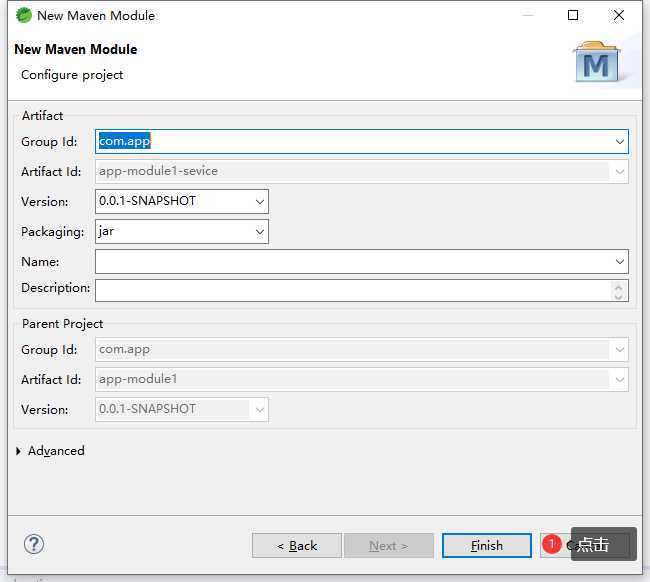Click the Description scroll down arrow

coord(618,296)
